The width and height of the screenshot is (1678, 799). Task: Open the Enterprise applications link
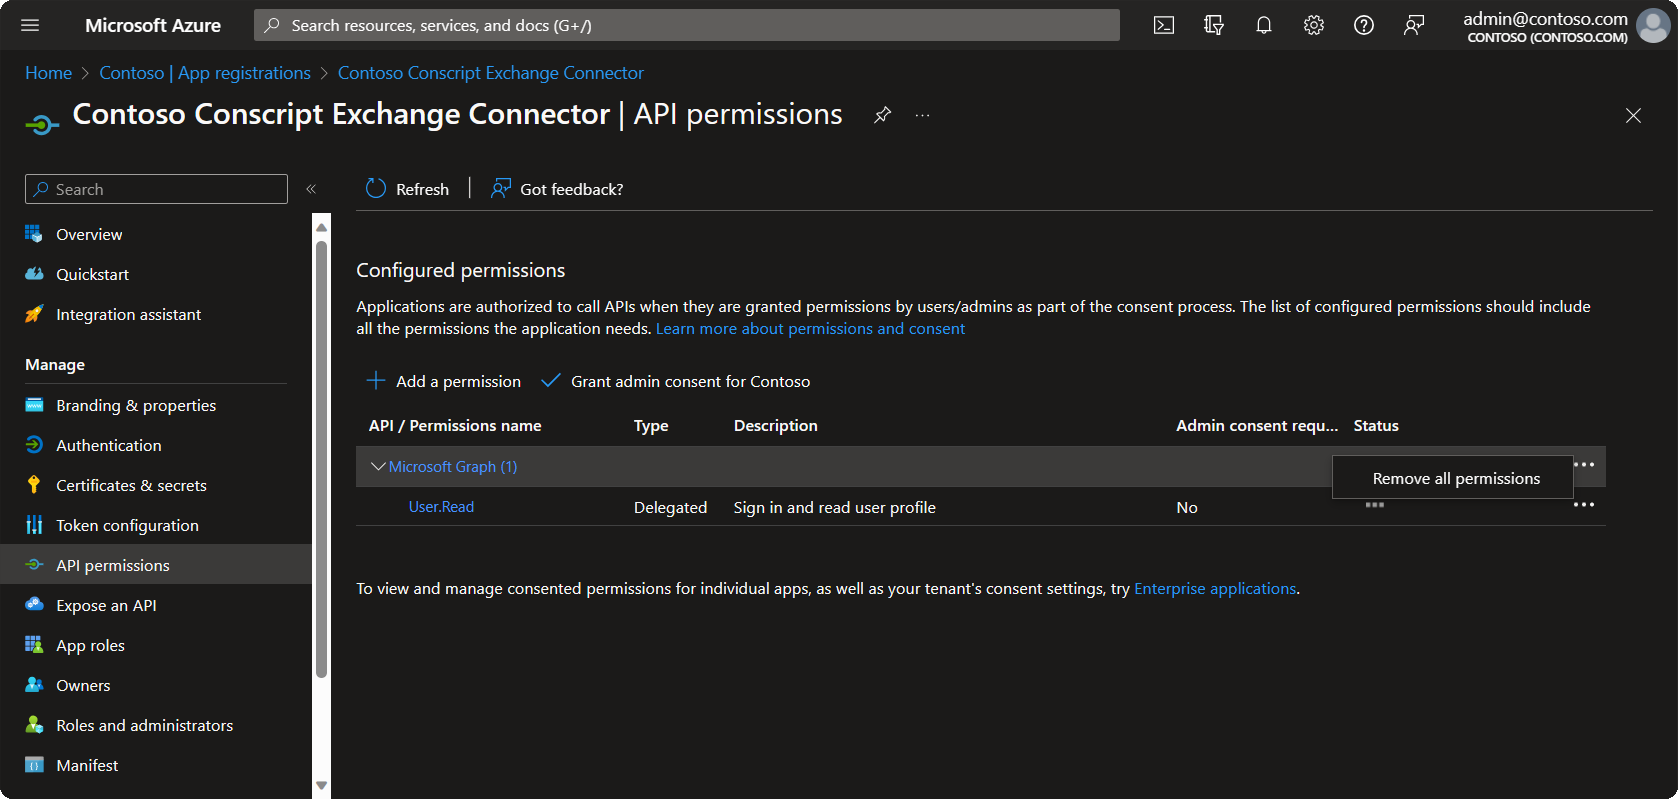[1215, 589]
